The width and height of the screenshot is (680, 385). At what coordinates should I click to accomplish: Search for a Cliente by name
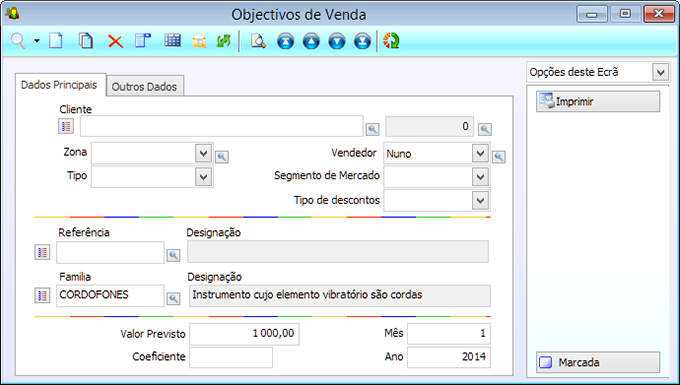point(373,129)
